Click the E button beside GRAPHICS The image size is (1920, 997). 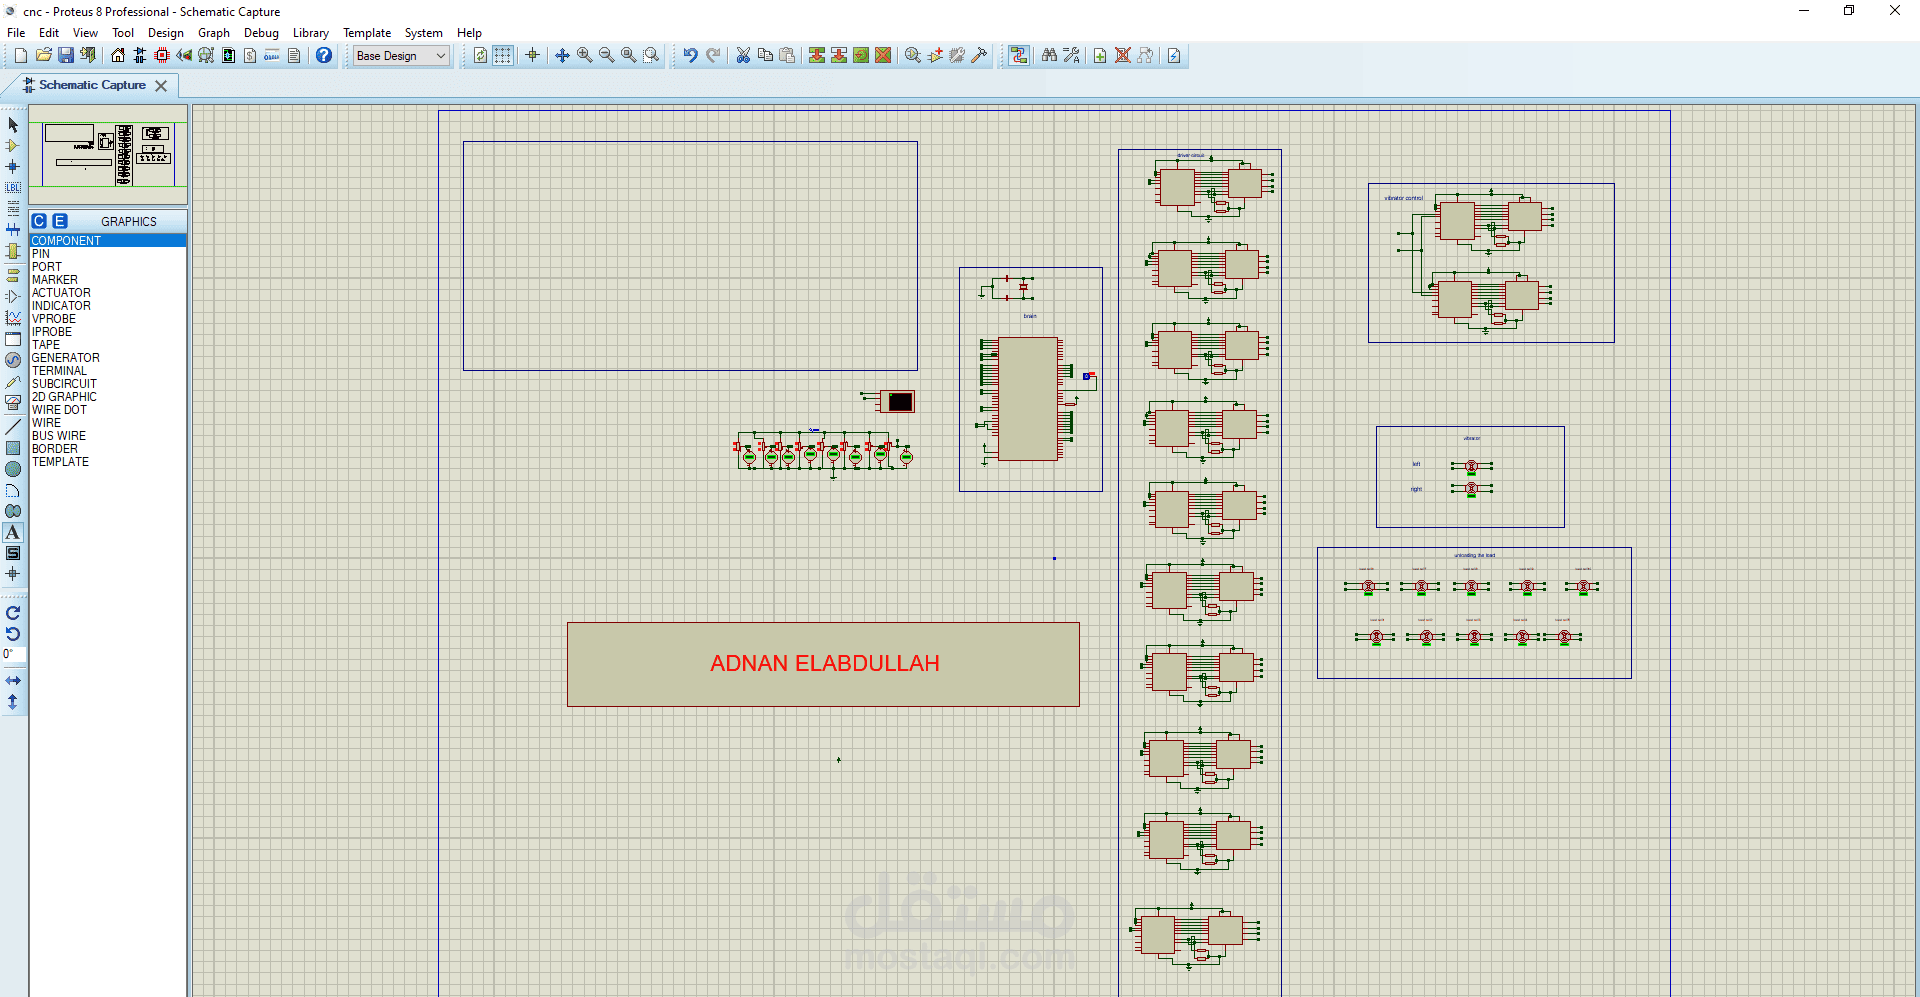pos(60,221)
